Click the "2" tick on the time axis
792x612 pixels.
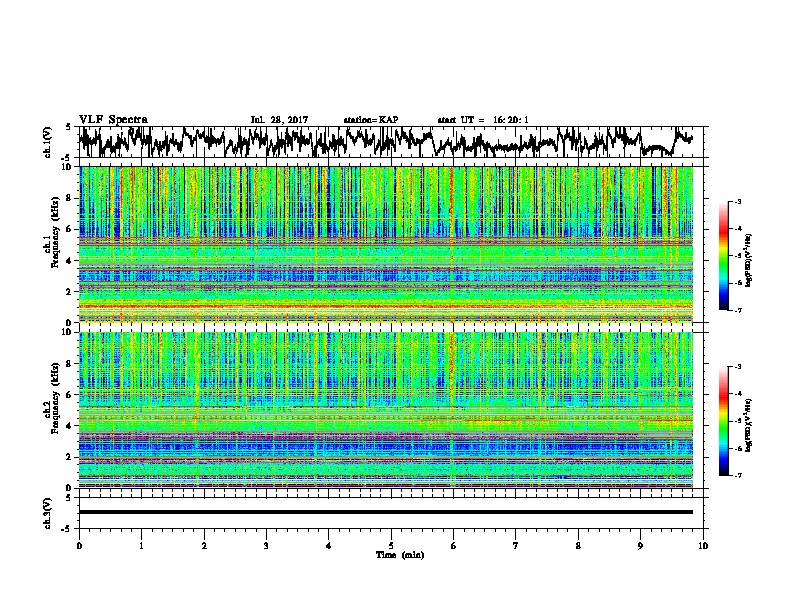tap(204, 546)
